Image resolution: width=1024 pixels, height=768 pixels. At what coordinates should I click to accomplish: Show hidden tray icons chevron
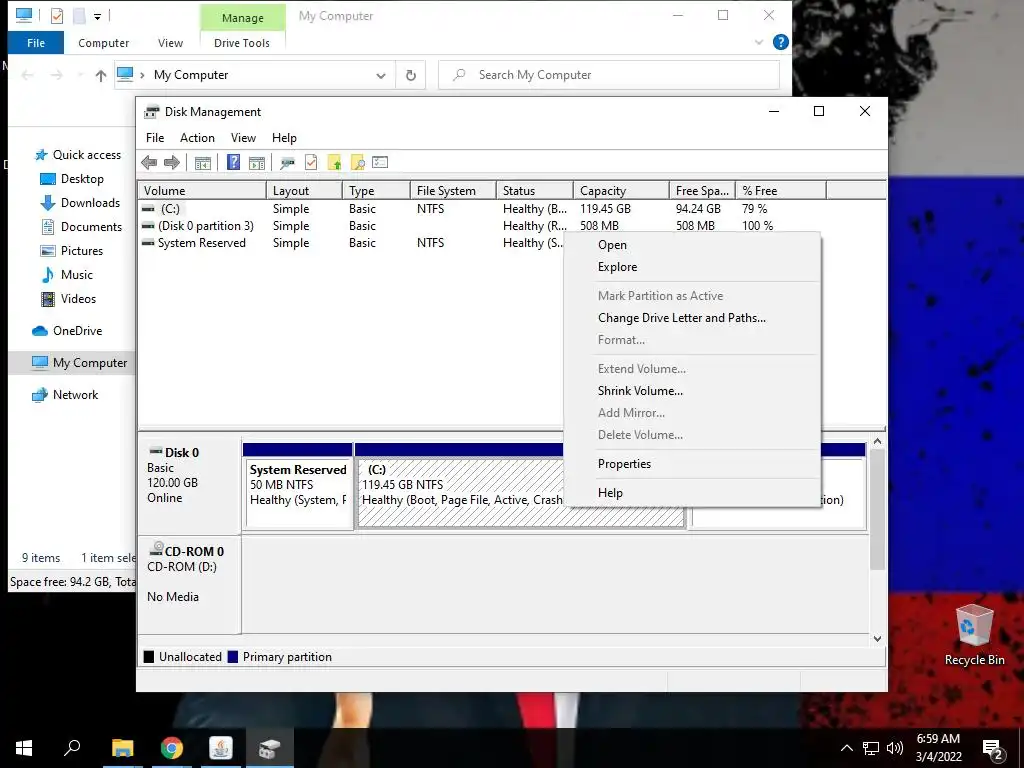click(x=846, y=748)
